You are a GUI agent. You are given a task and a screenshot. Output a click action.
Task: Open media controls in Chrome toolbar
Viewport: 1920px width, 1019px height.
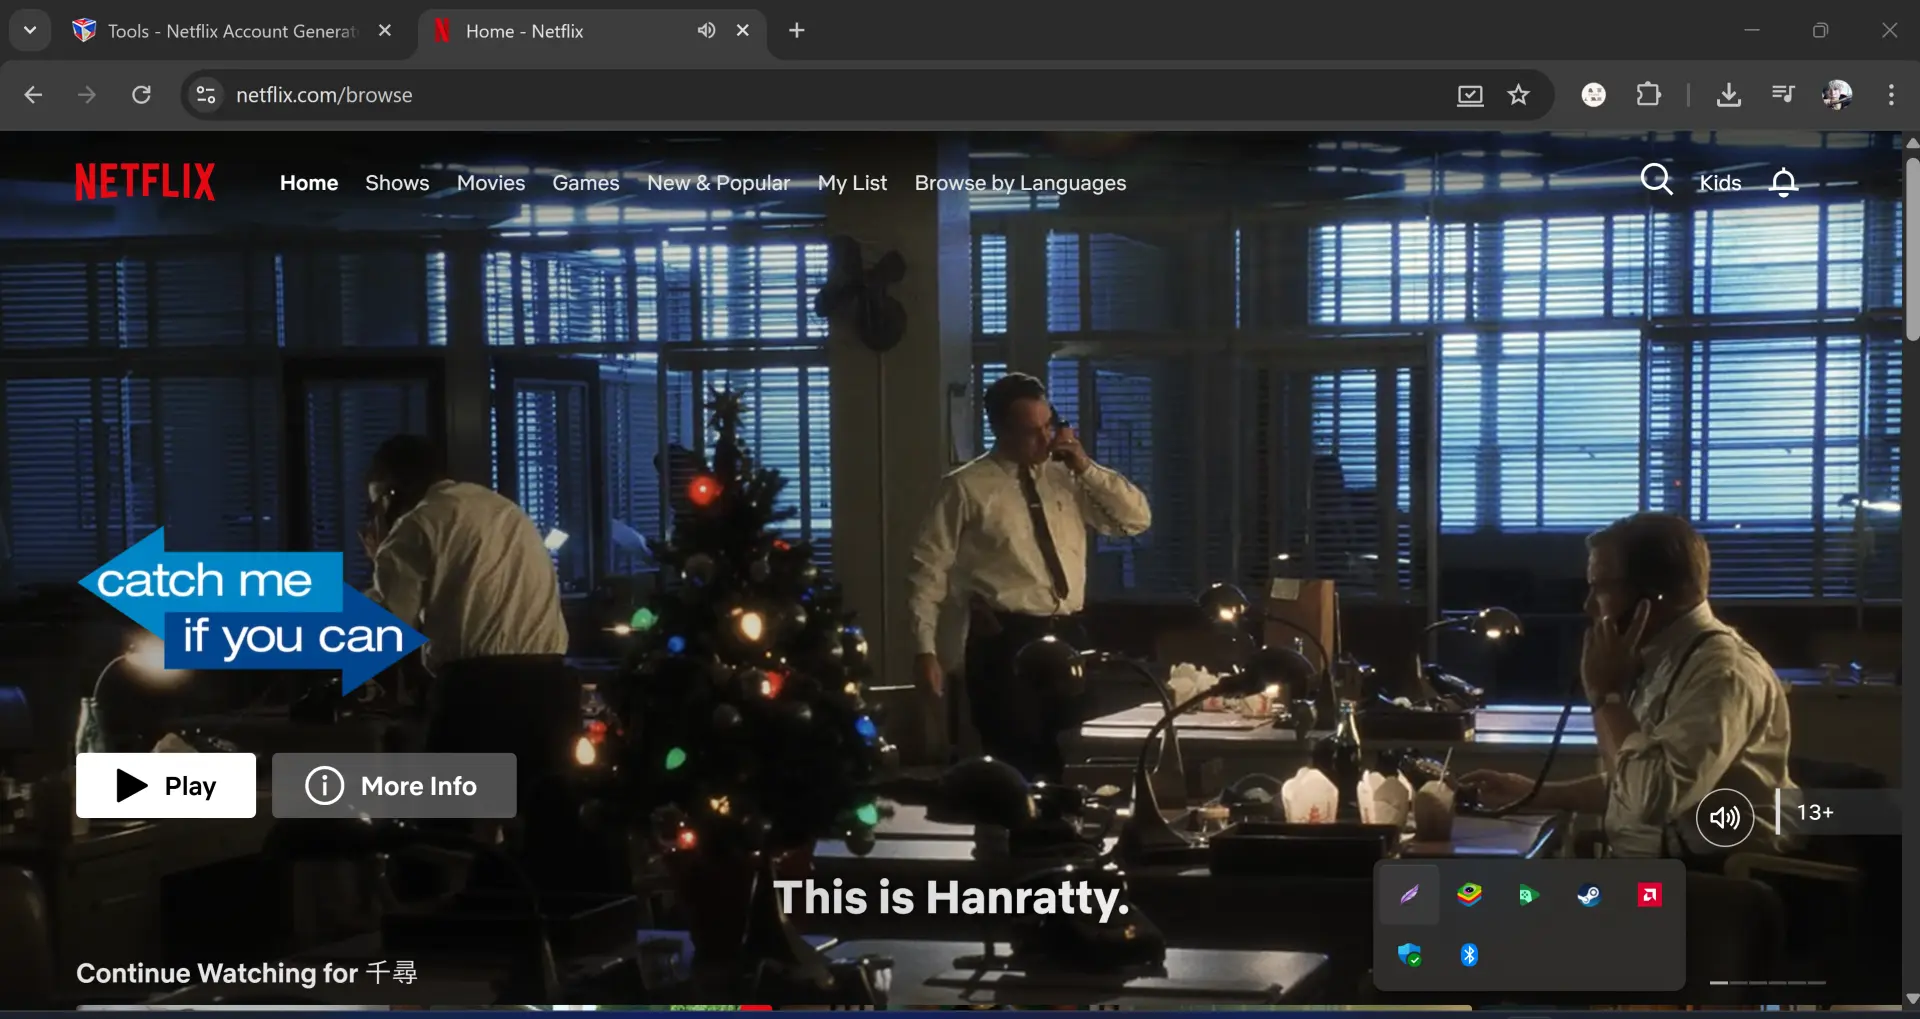(x=1782, y=95)
